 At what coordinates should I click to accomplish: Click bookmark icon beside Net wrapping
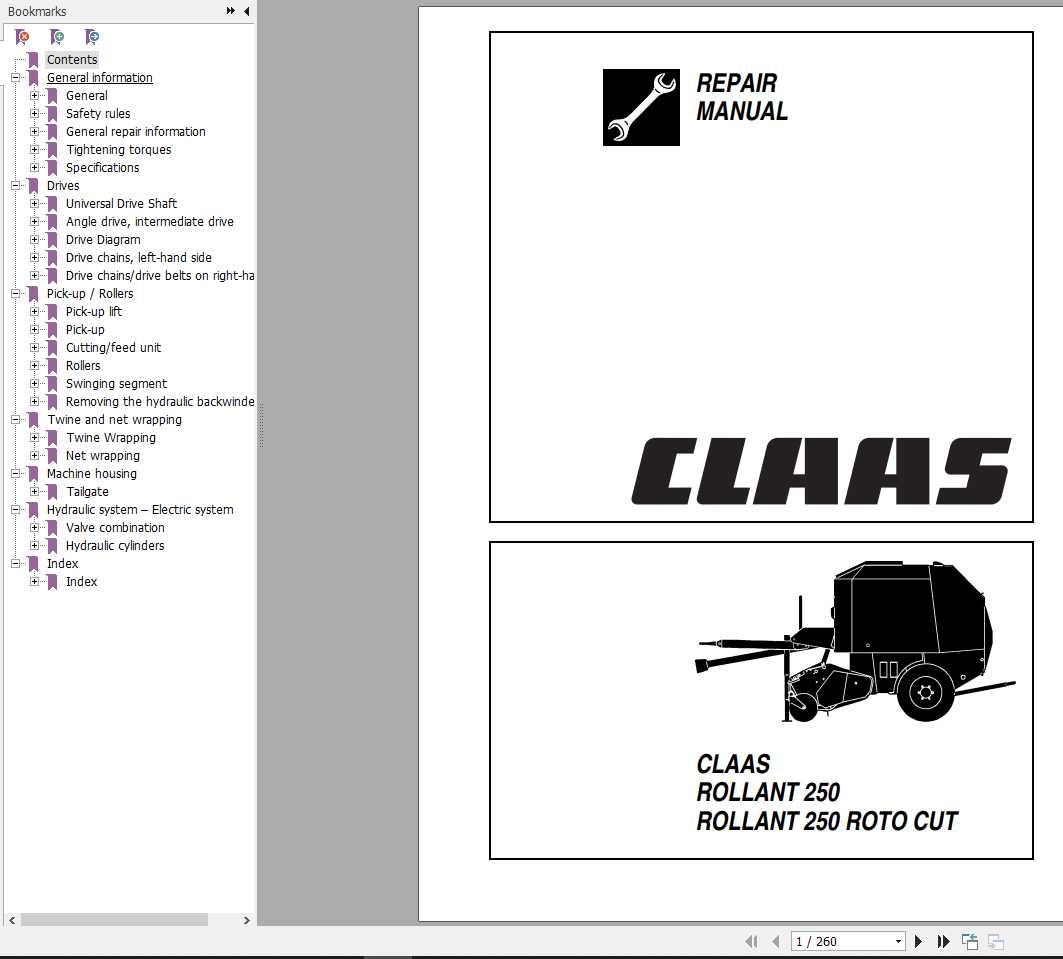tap(52, 456)
